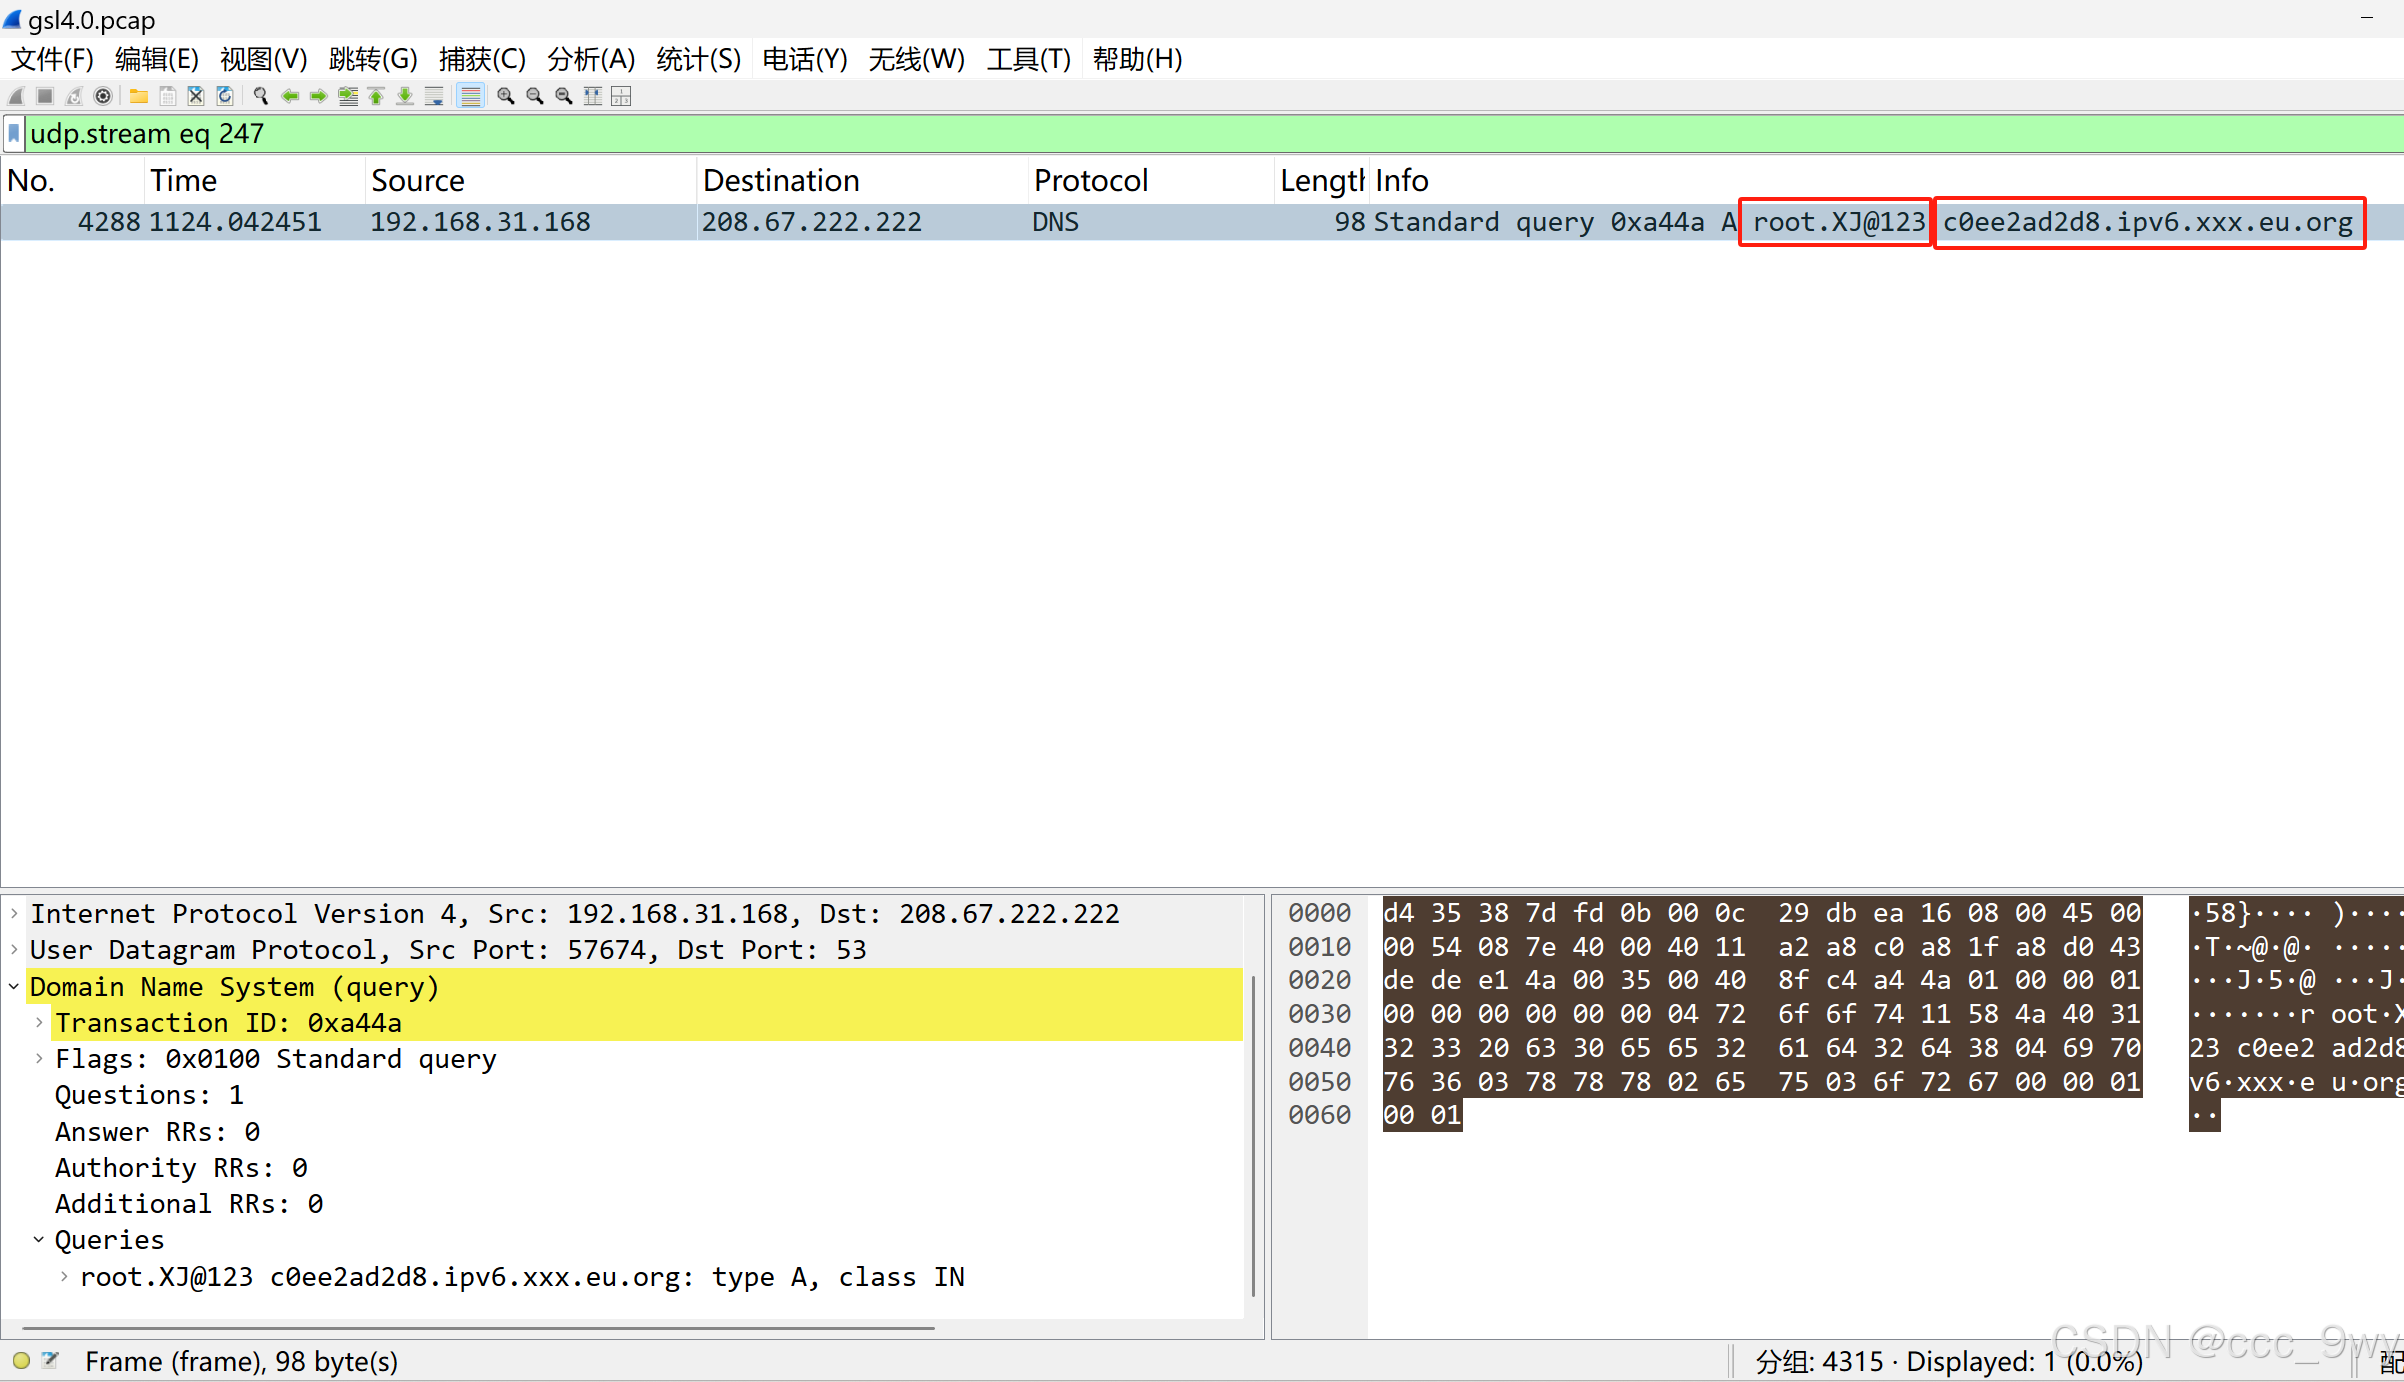Expand the Internet Protocol Version 4 row
The width and height of the screenshot is (2404, 1382).
14,914
